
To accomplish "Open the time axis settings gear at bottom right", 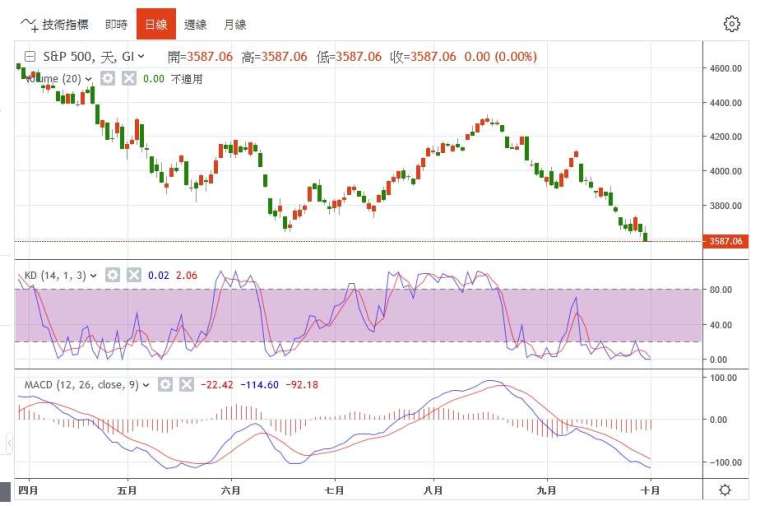I will 725,490.
